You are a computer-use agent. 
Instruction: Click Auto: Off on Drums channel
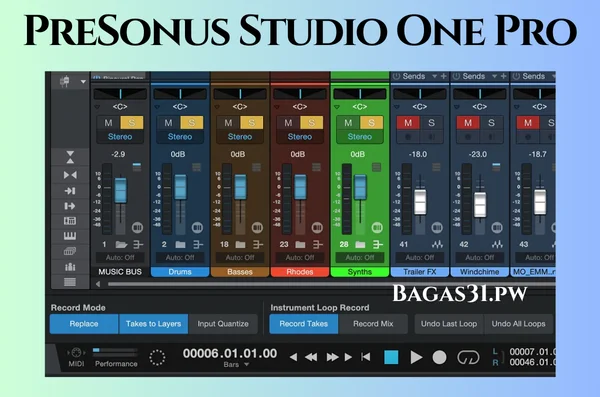tap(180, 258)
